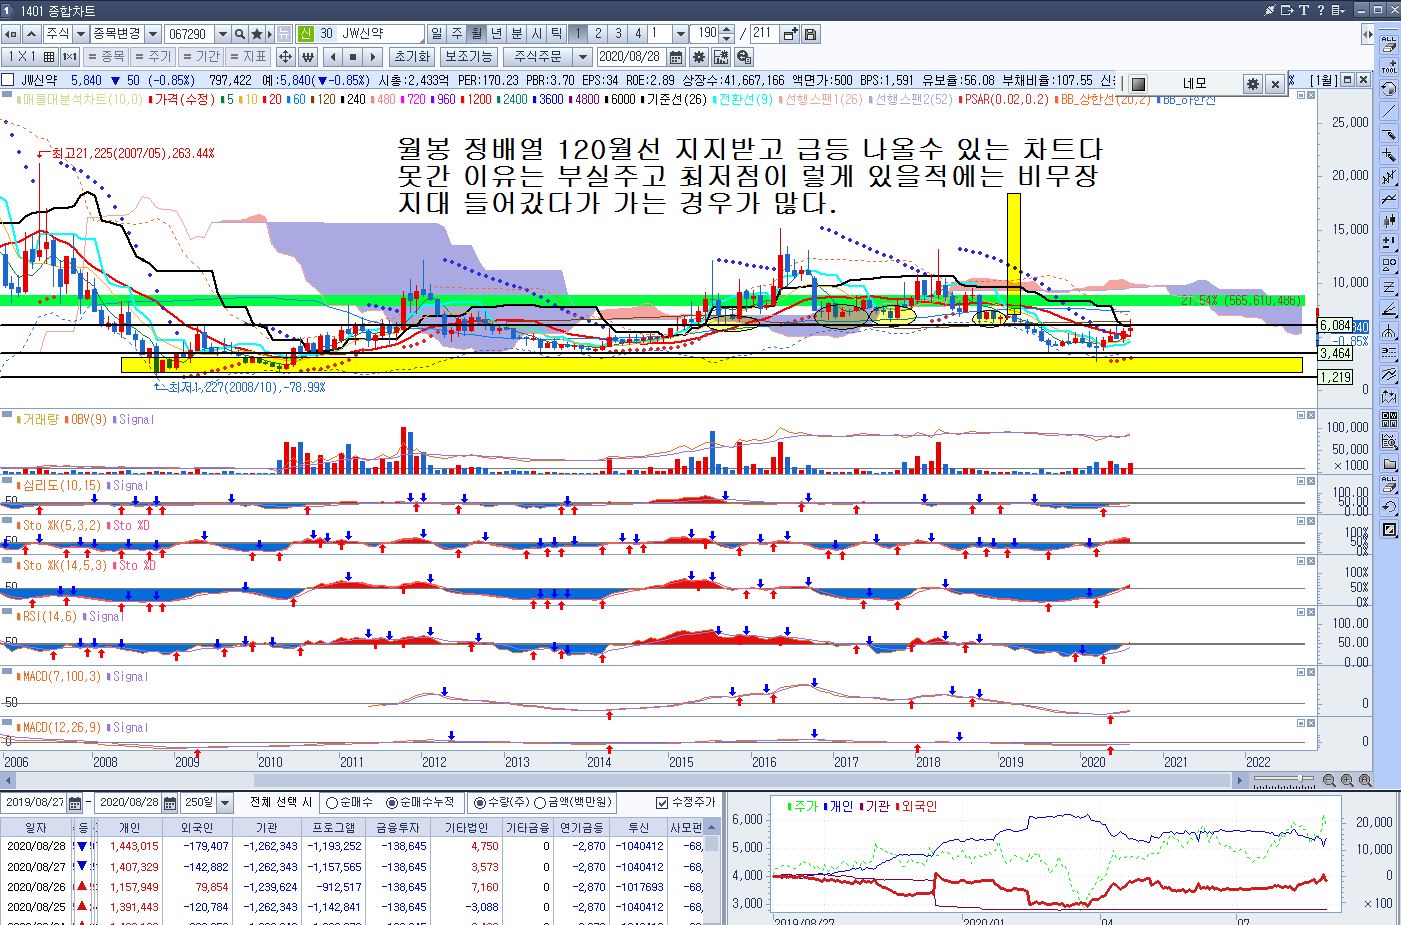Click the save chart floppy disk icon

(x=810, y=34)
